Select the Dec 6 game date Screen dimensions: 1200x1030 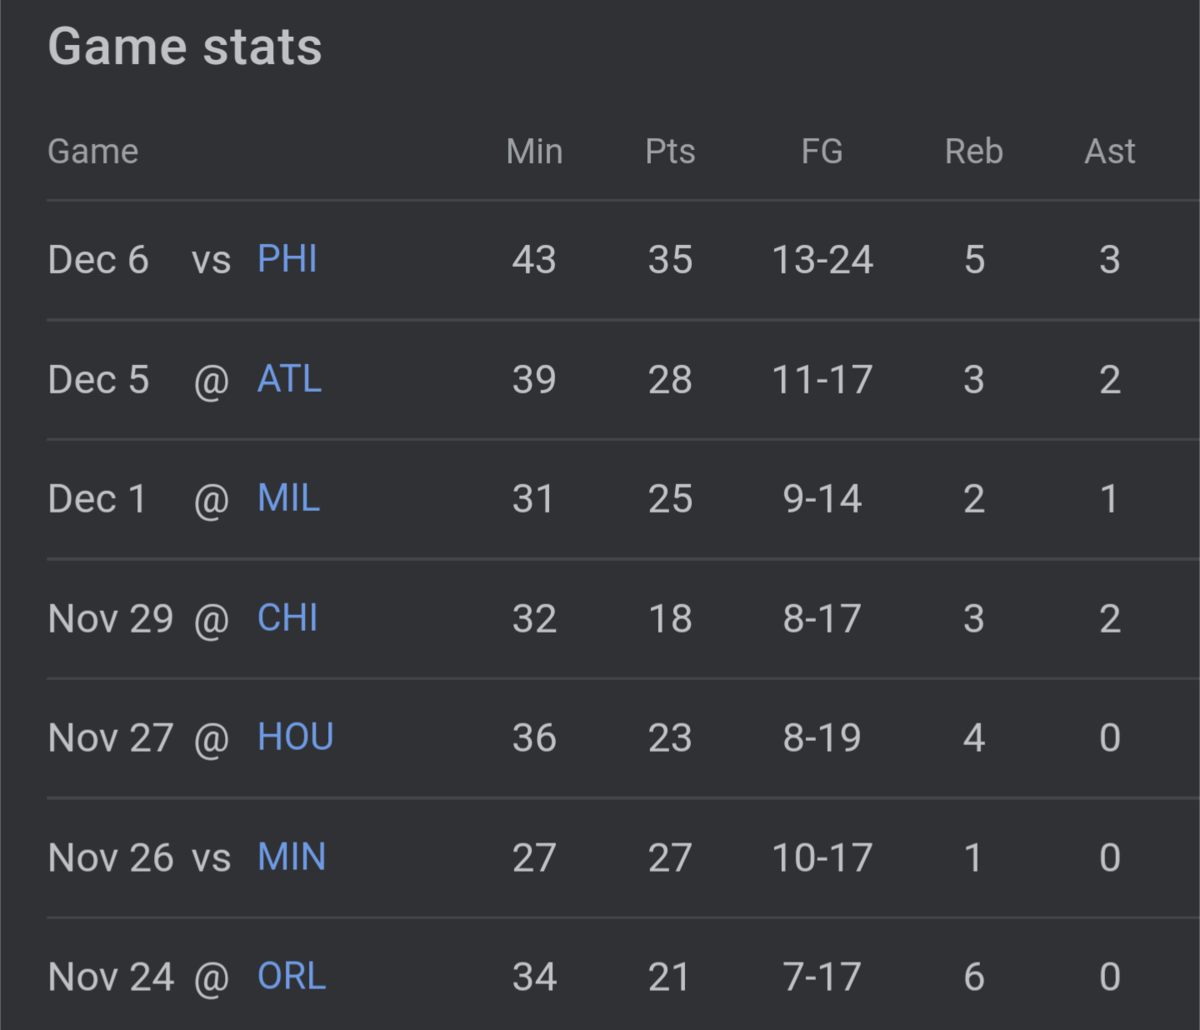coord(98,260)
